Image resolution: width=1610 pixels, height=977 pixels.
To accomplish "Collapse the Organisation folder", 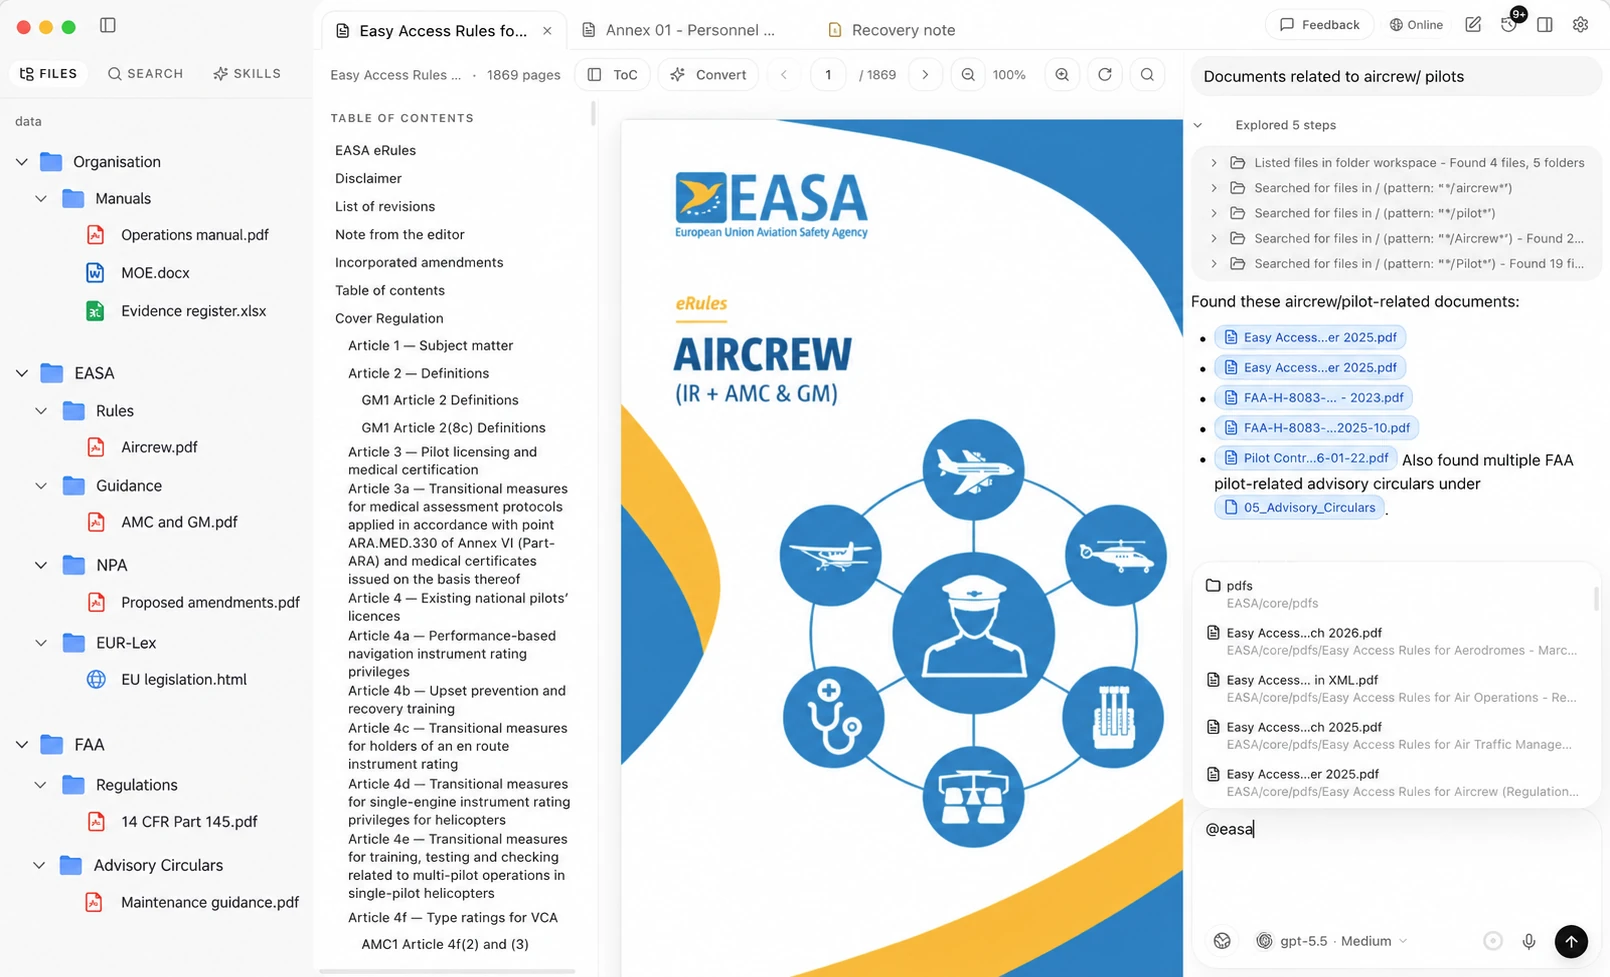I will (x=22, y=162).
